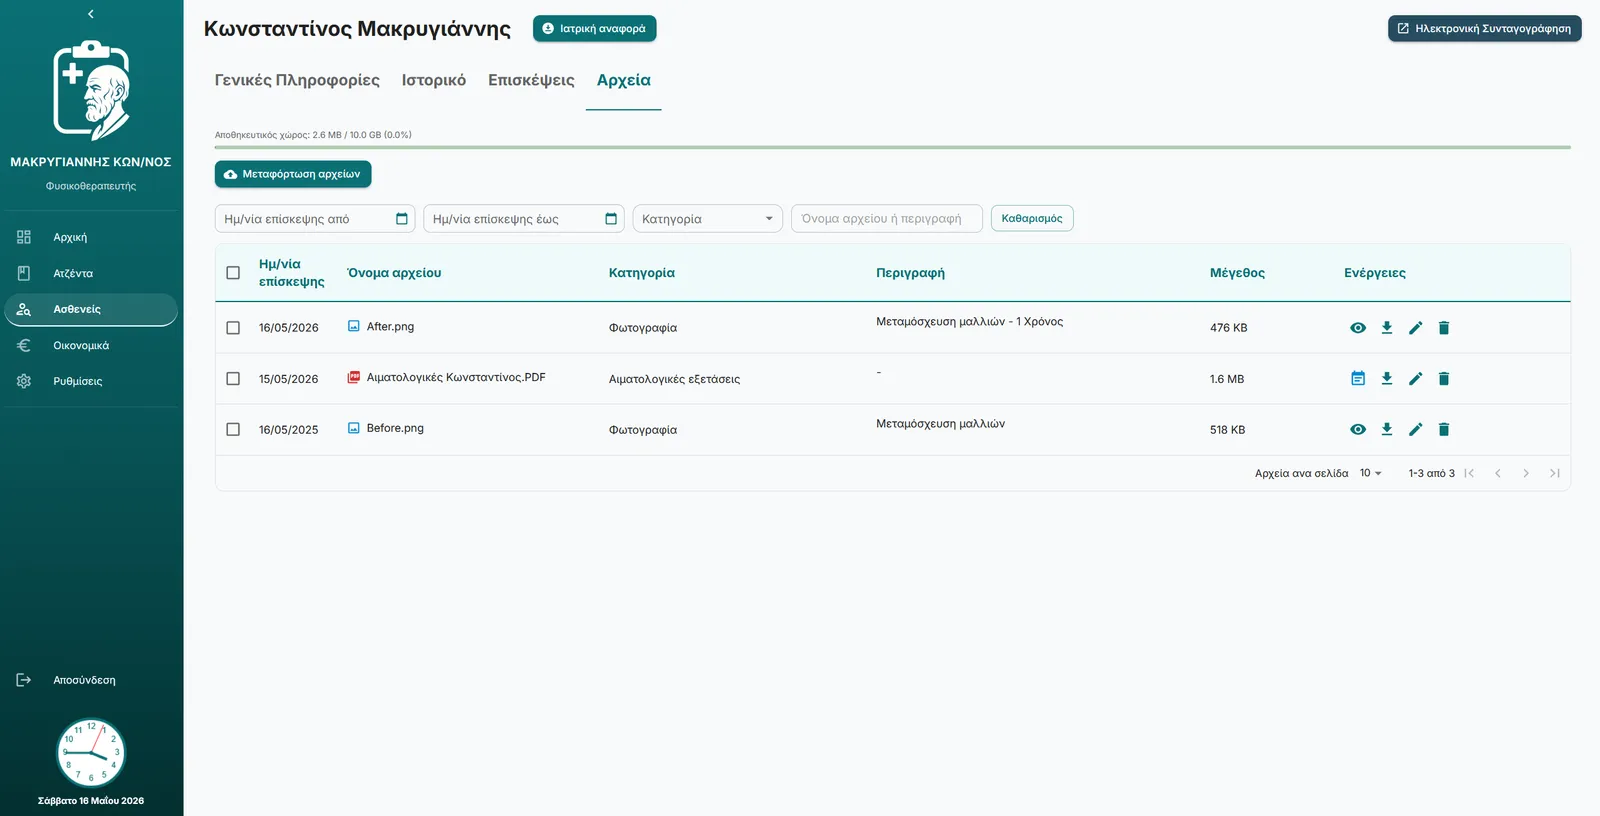
Task: Download the After.png file
Action: pos(1387,328)
